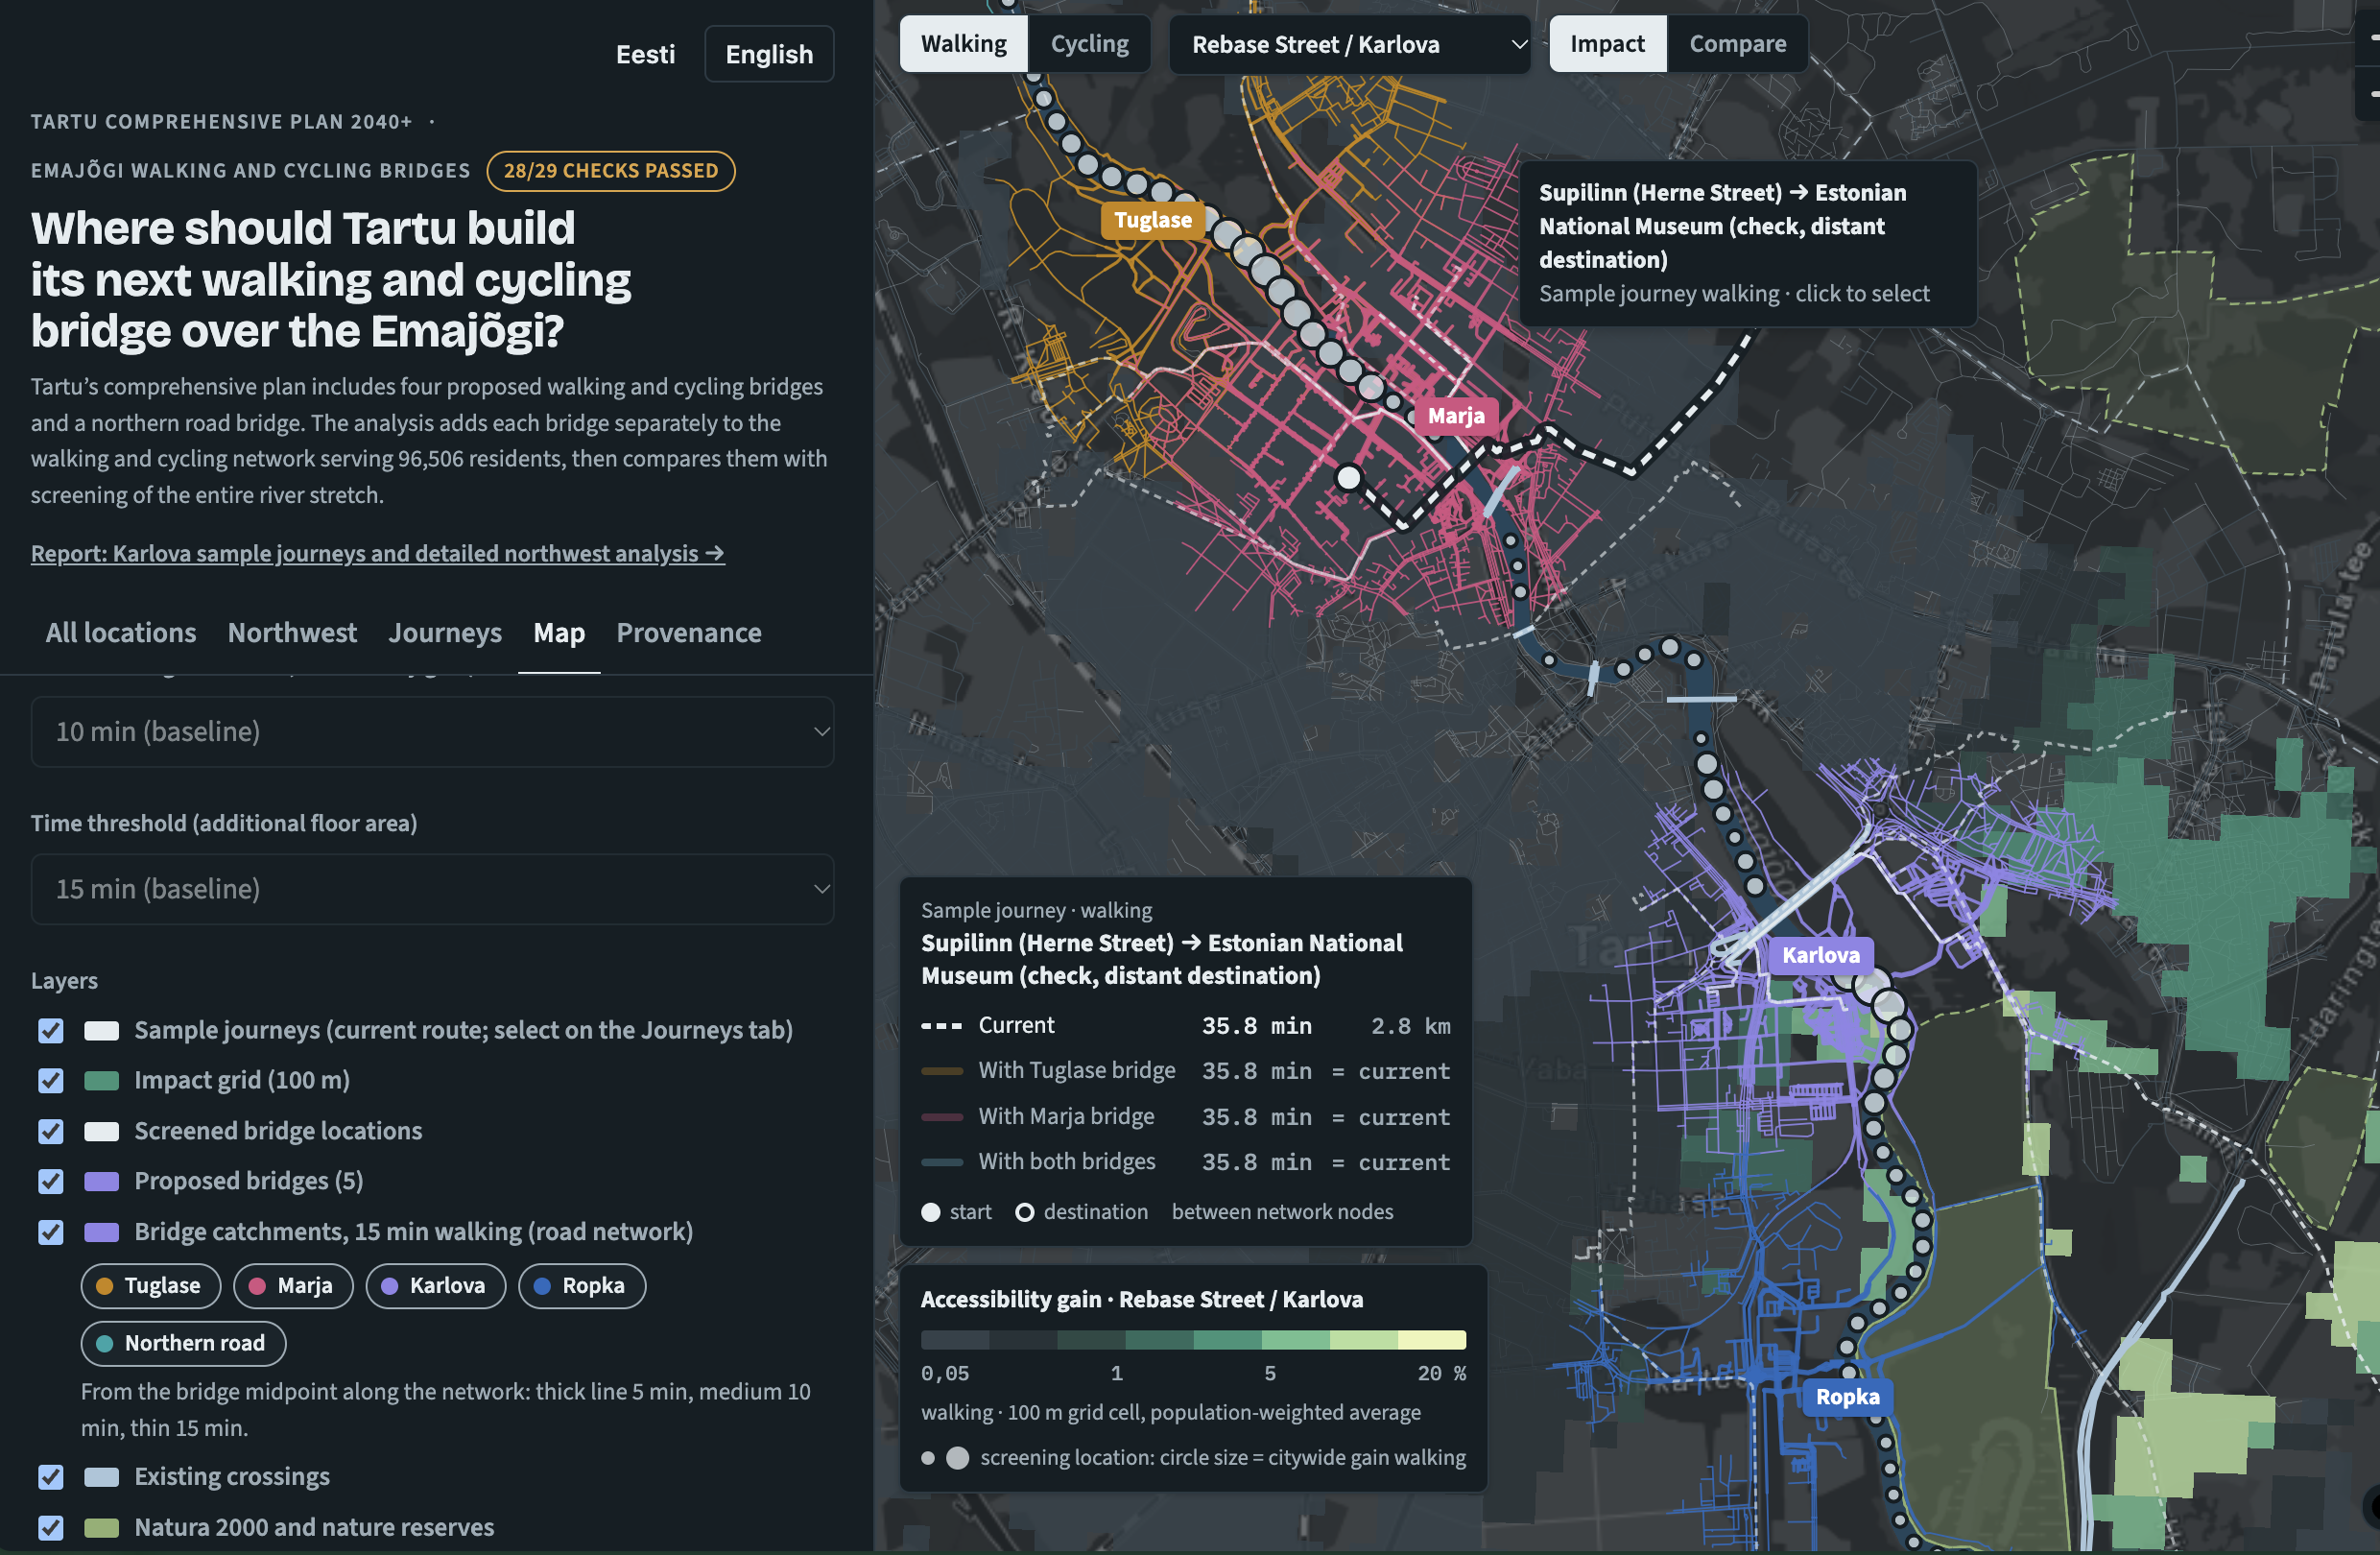Click the Marja bridge marker on map
This screenshot has height=1555, width=2380.
point(1455,415)
